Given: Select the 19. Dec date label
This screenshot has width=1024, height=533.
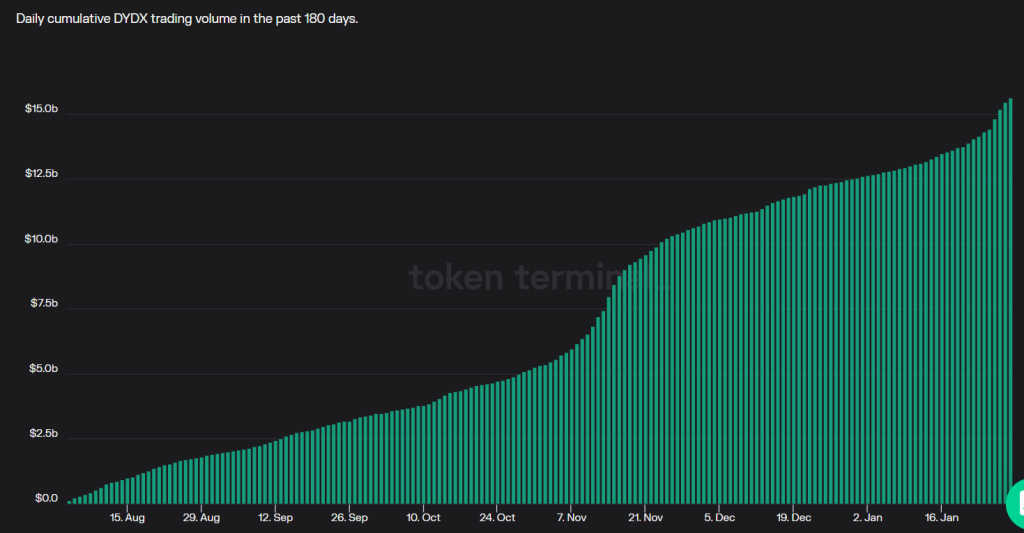Looking at the screenshot, I should 793,517.
